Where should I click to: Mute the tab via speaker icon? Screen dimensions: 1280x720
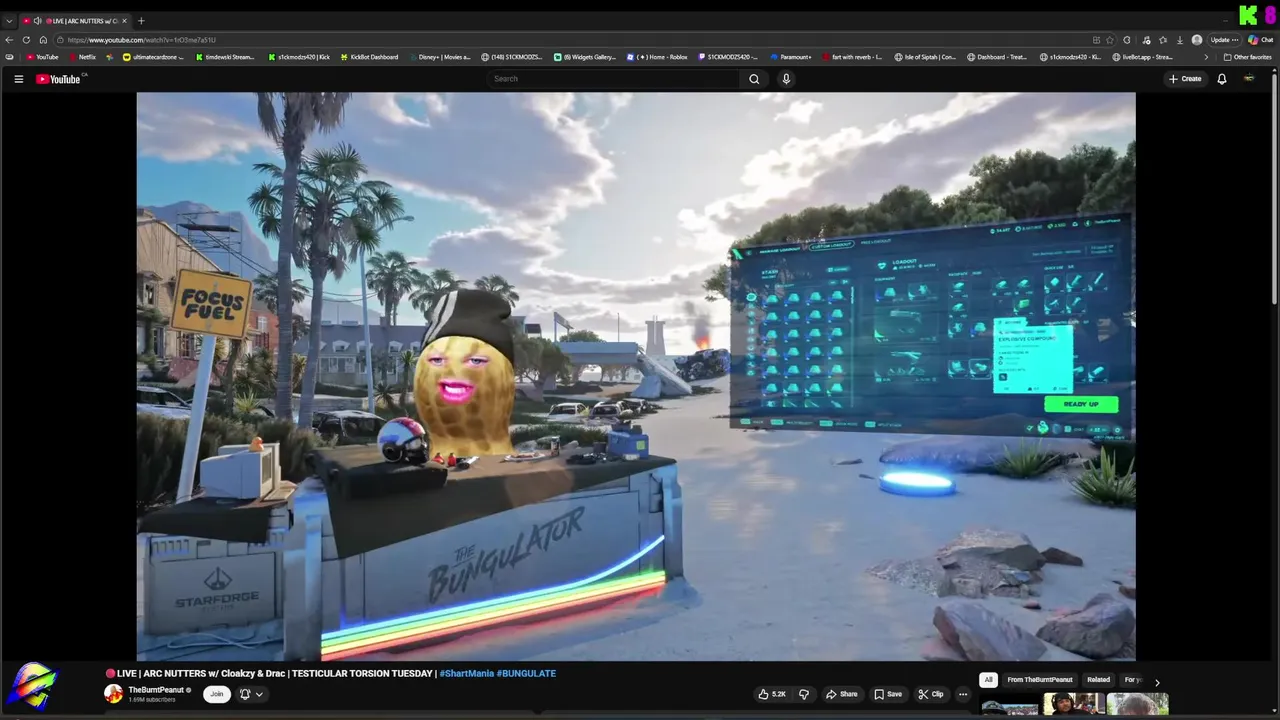click(x=37, y=21)
